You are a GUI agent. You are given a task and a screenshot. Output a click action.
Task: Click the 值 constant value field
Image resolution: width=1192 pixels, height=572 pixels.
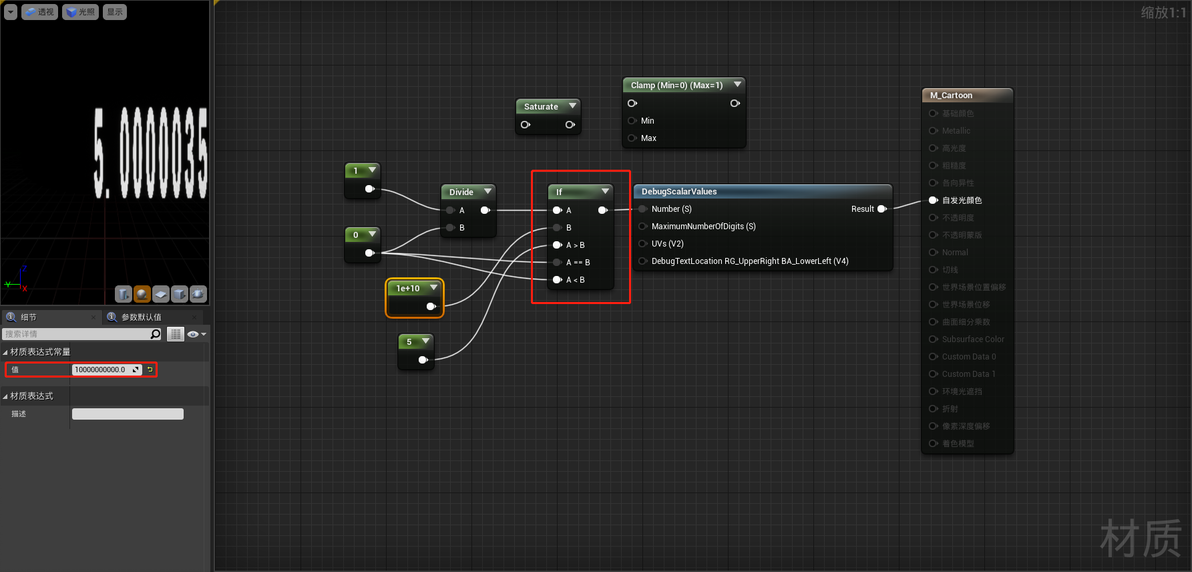tap(107, 370)
